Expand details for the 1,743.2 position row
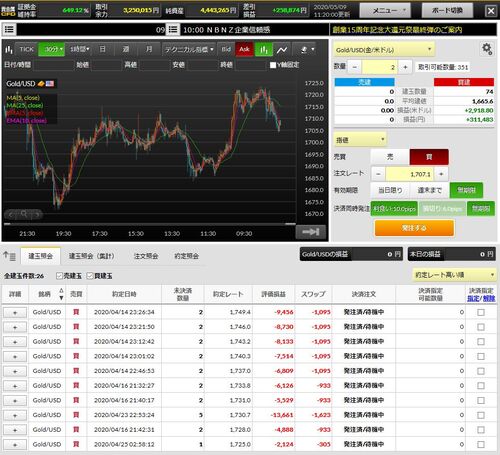The image size is (500, 455). (x=15, y=342)
